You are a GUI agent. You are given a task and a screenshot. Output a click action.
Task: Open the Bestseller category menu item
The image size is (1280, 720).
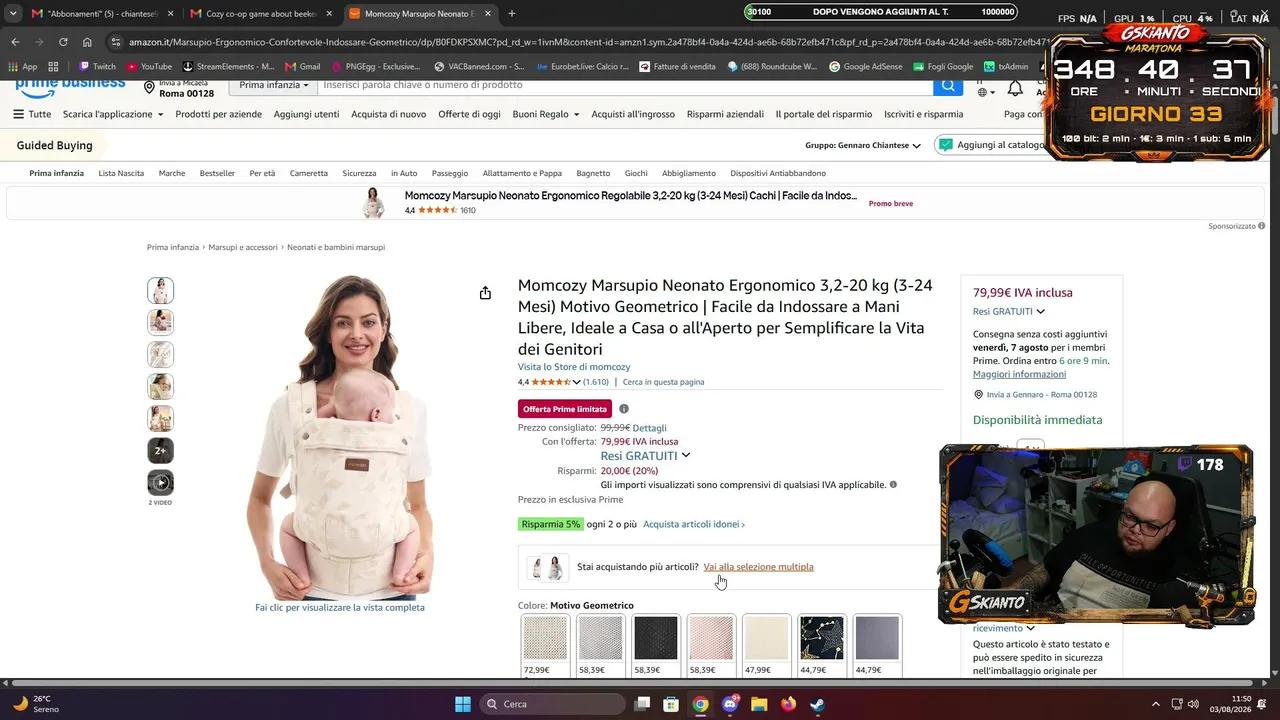point(217,173)
